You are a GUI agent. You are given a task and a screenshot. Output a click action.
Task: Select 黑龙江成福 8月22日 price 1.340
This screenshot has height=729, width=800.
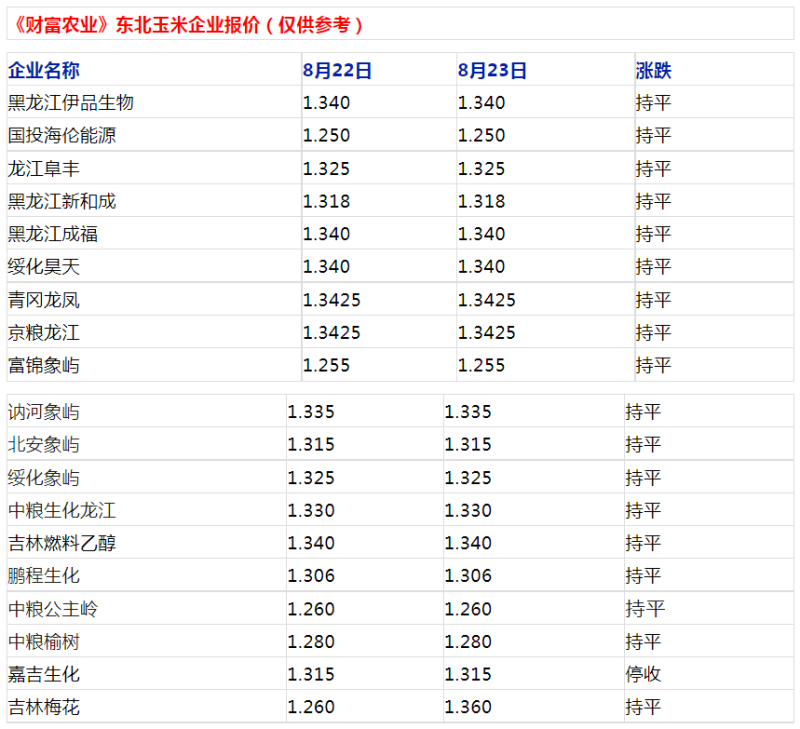327,234
